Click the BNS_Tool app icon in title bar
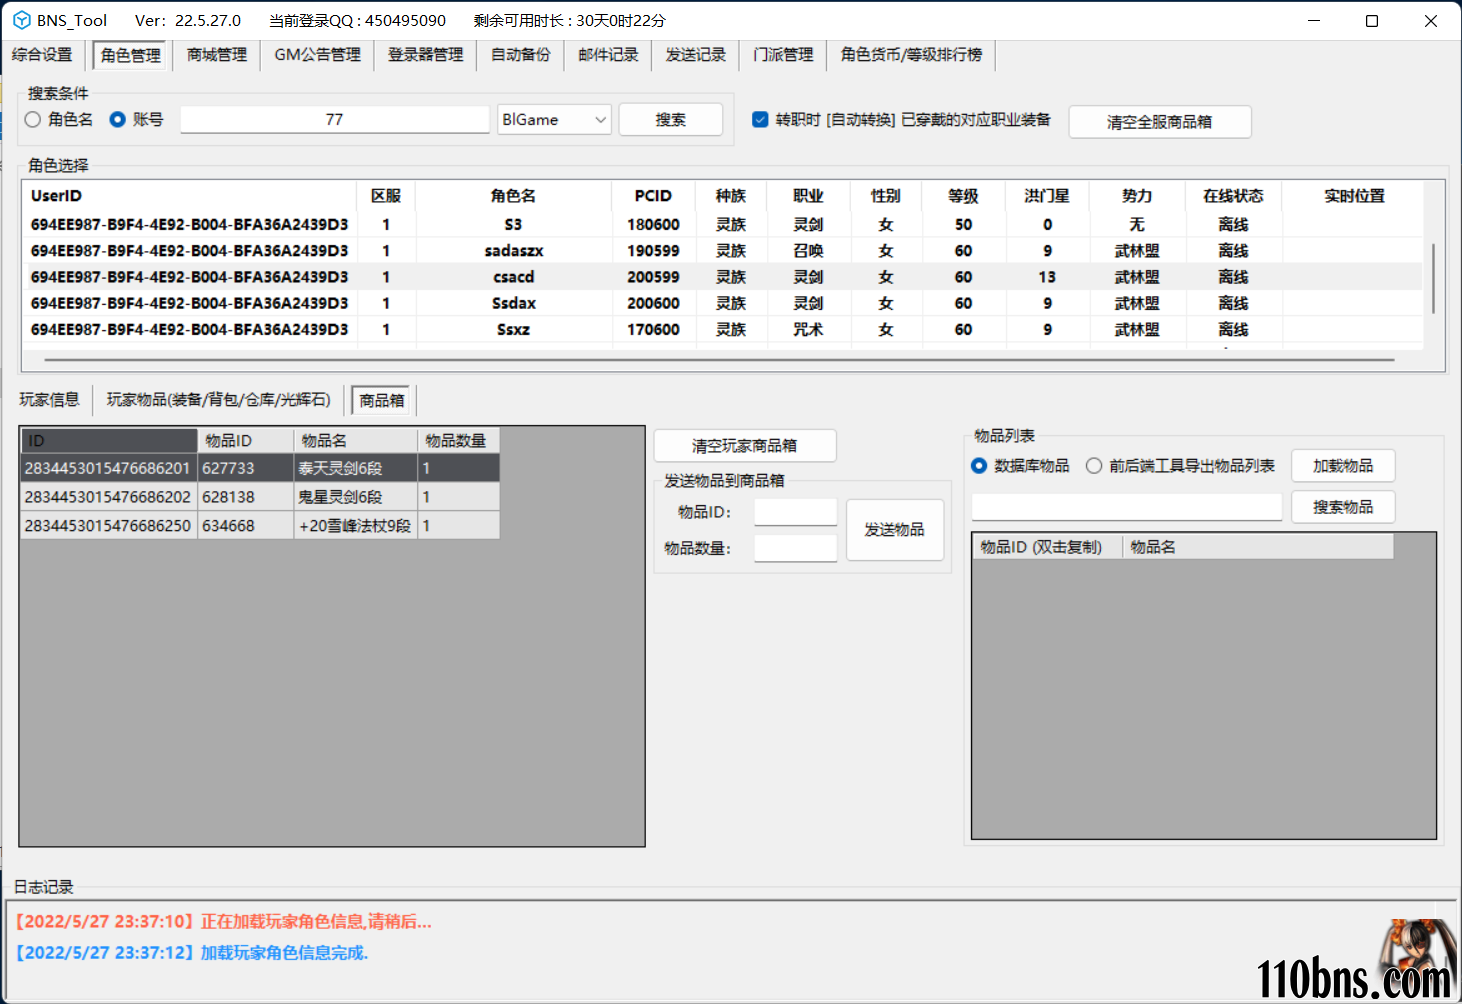Image resolution: width=1462 pixels, height=1004 pixels. [21, 20]
